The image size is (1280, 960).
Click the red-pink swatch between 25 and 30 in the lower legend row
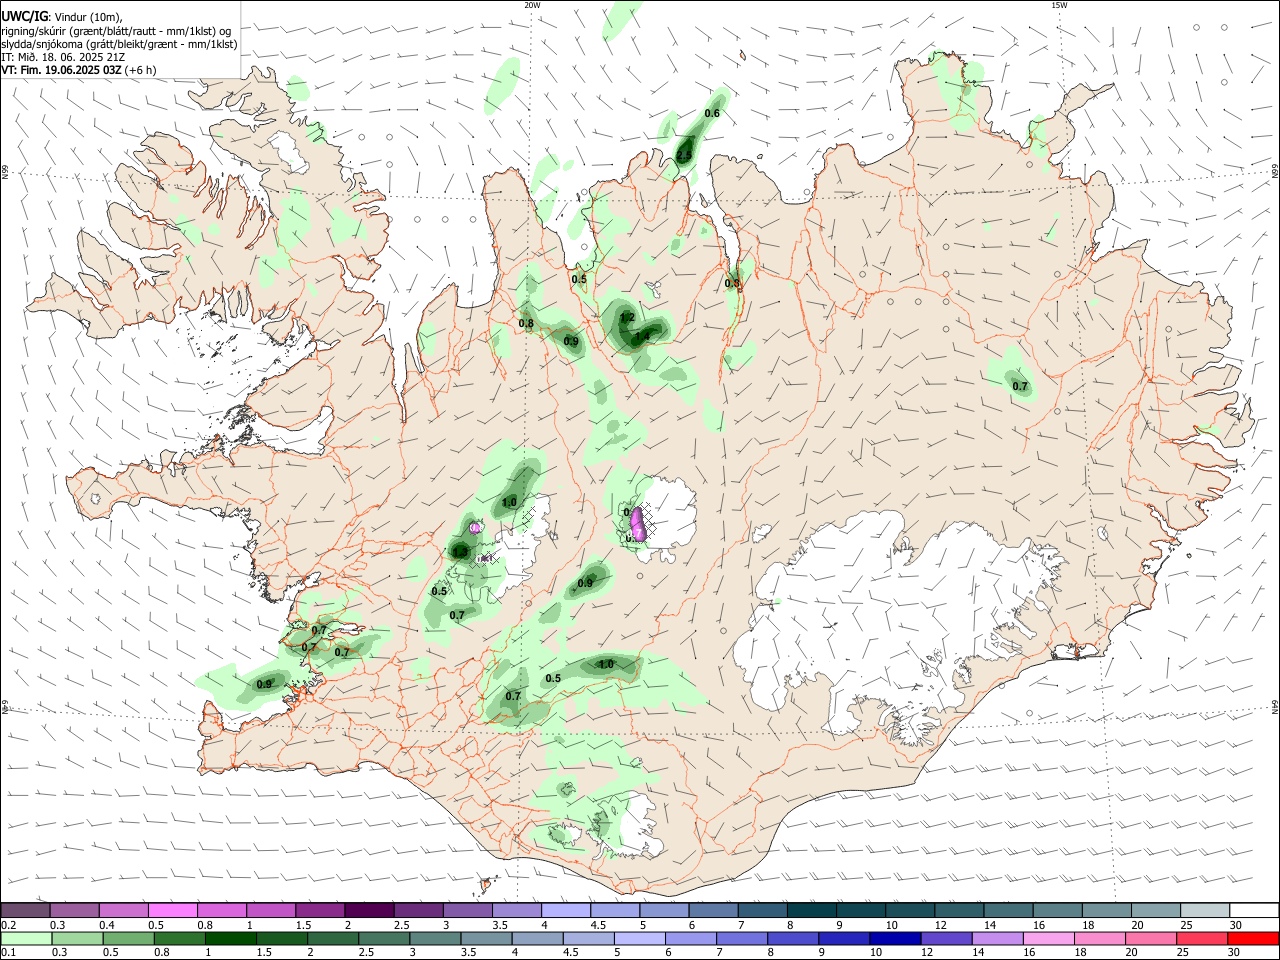coord(1204,938)
